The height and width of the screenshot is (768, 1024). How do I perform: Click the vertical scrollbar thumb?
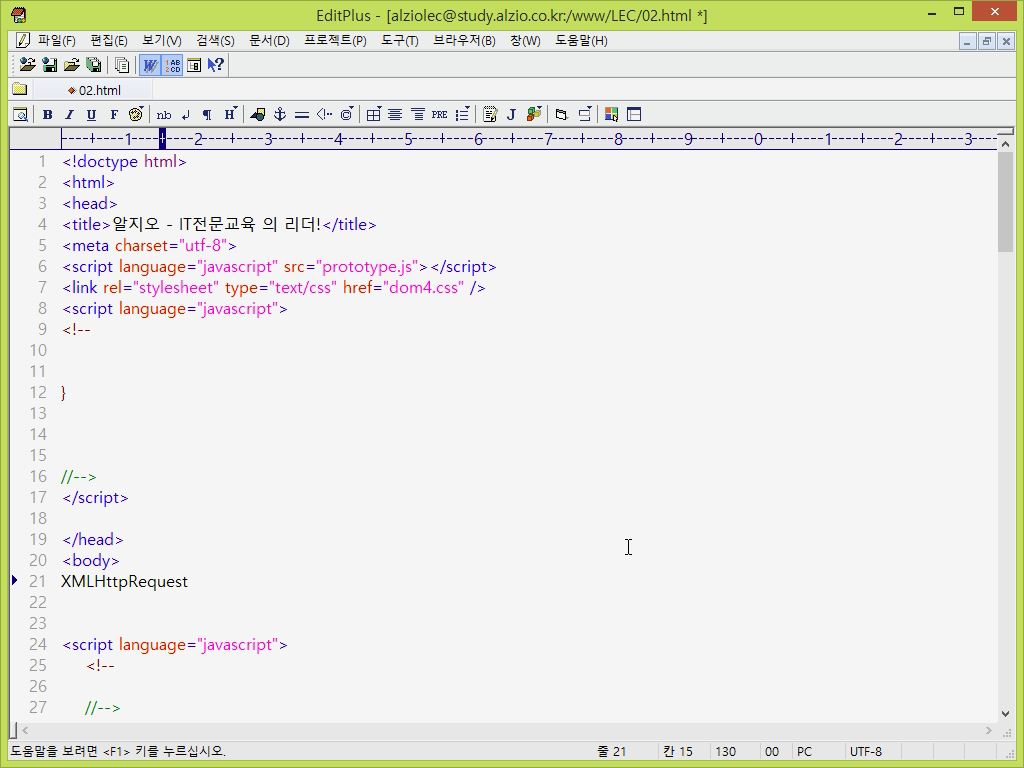pos(1005,202)
